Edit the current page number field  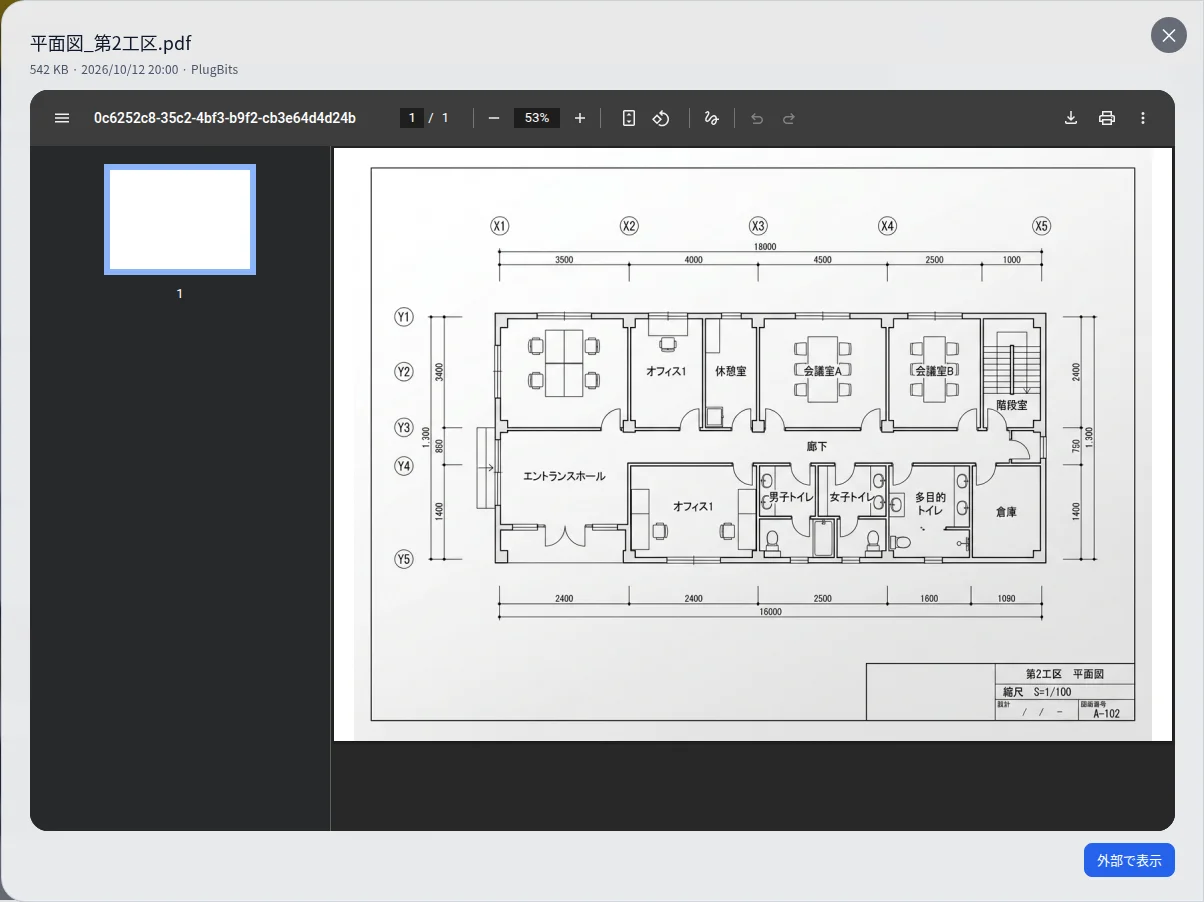412,118
